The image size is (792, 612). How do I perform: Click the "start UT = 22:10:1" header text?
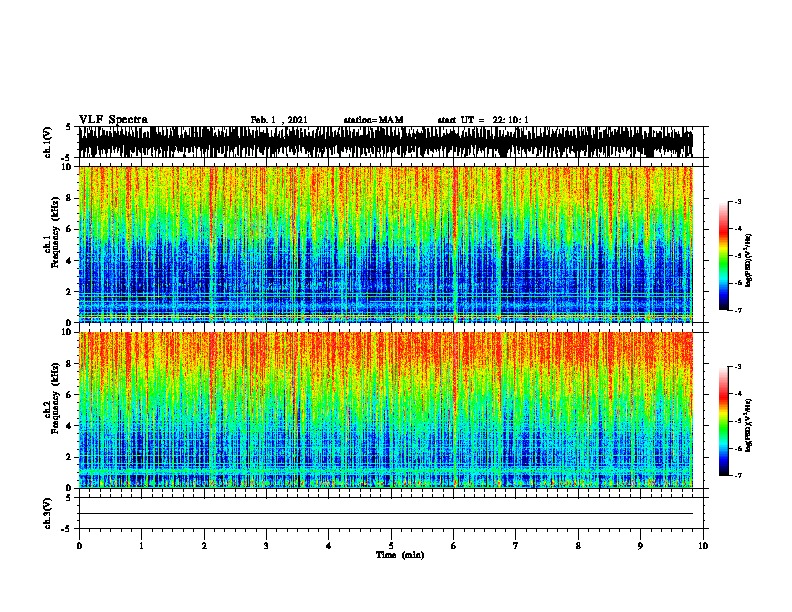point(483,120)
